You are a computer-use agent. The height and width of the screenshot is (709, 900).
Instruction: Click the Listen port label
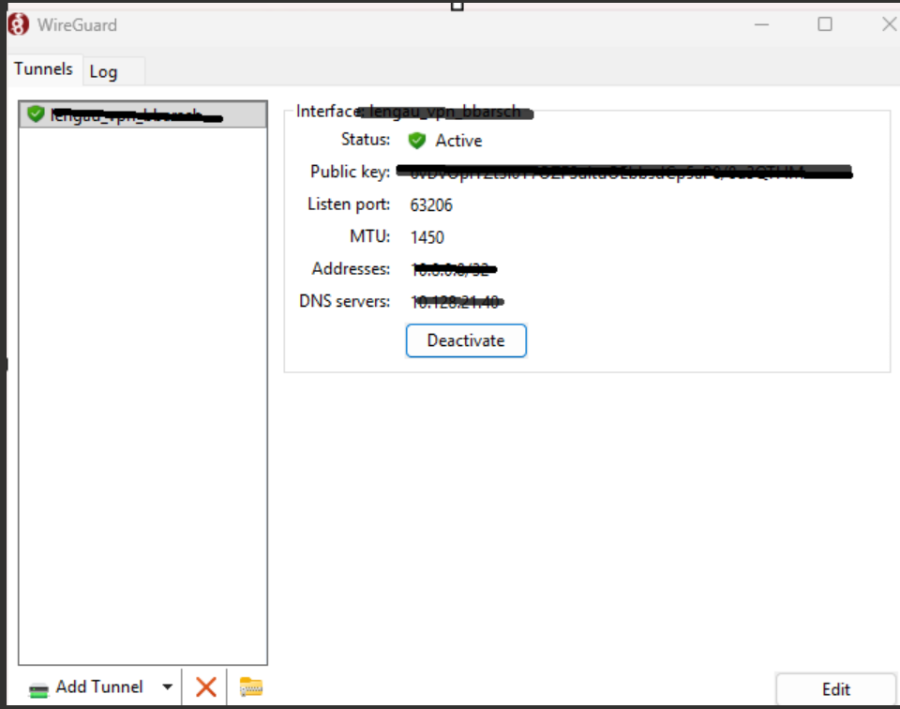348,204
